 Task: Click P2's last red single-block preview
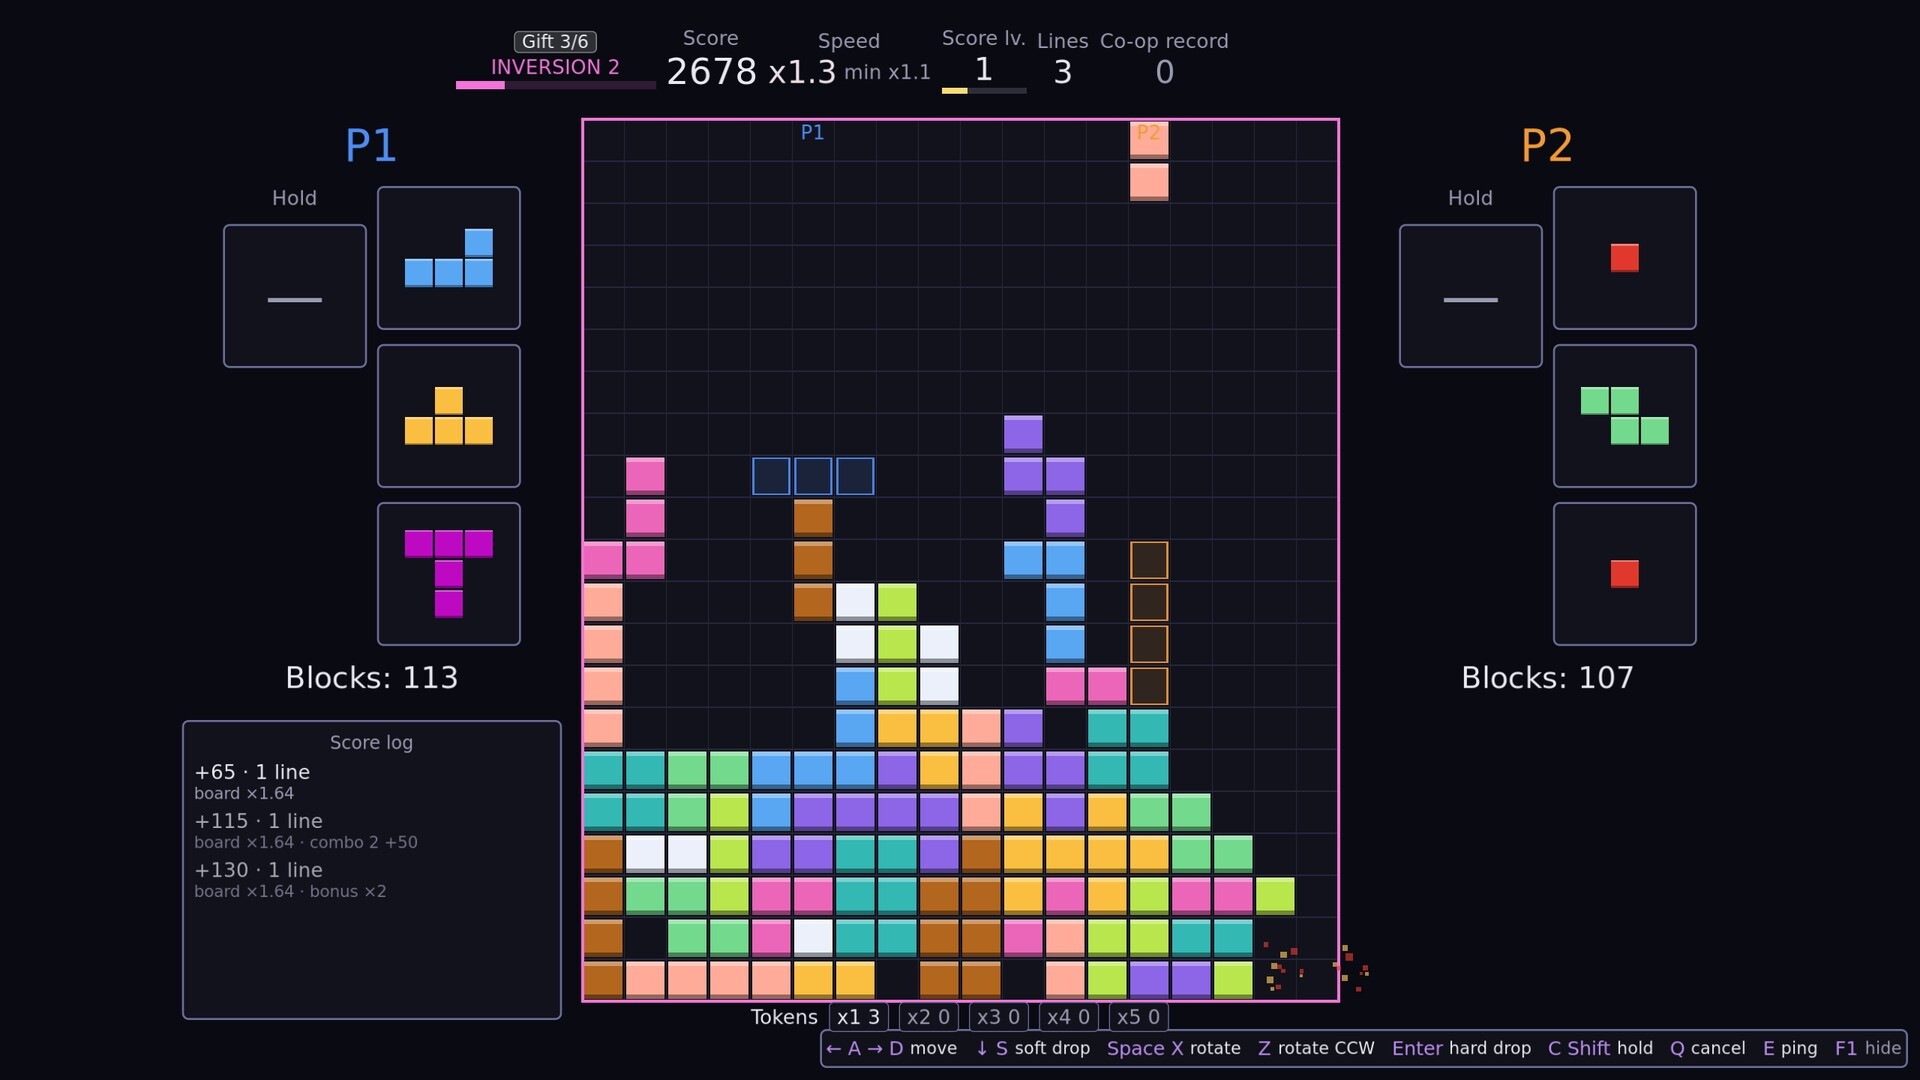point(1625,574)
